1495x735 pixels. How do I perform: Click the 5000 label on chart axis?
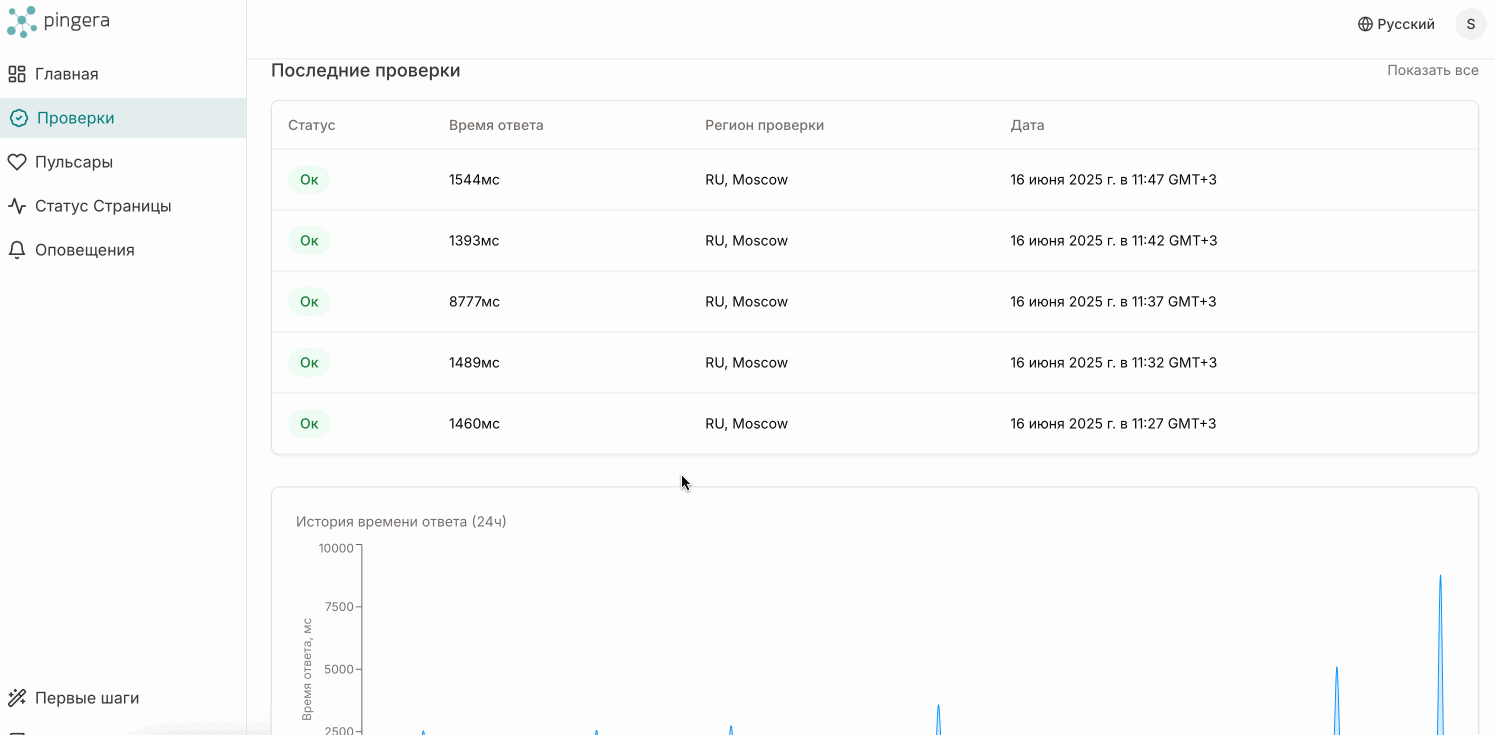[x=339, y=670]
